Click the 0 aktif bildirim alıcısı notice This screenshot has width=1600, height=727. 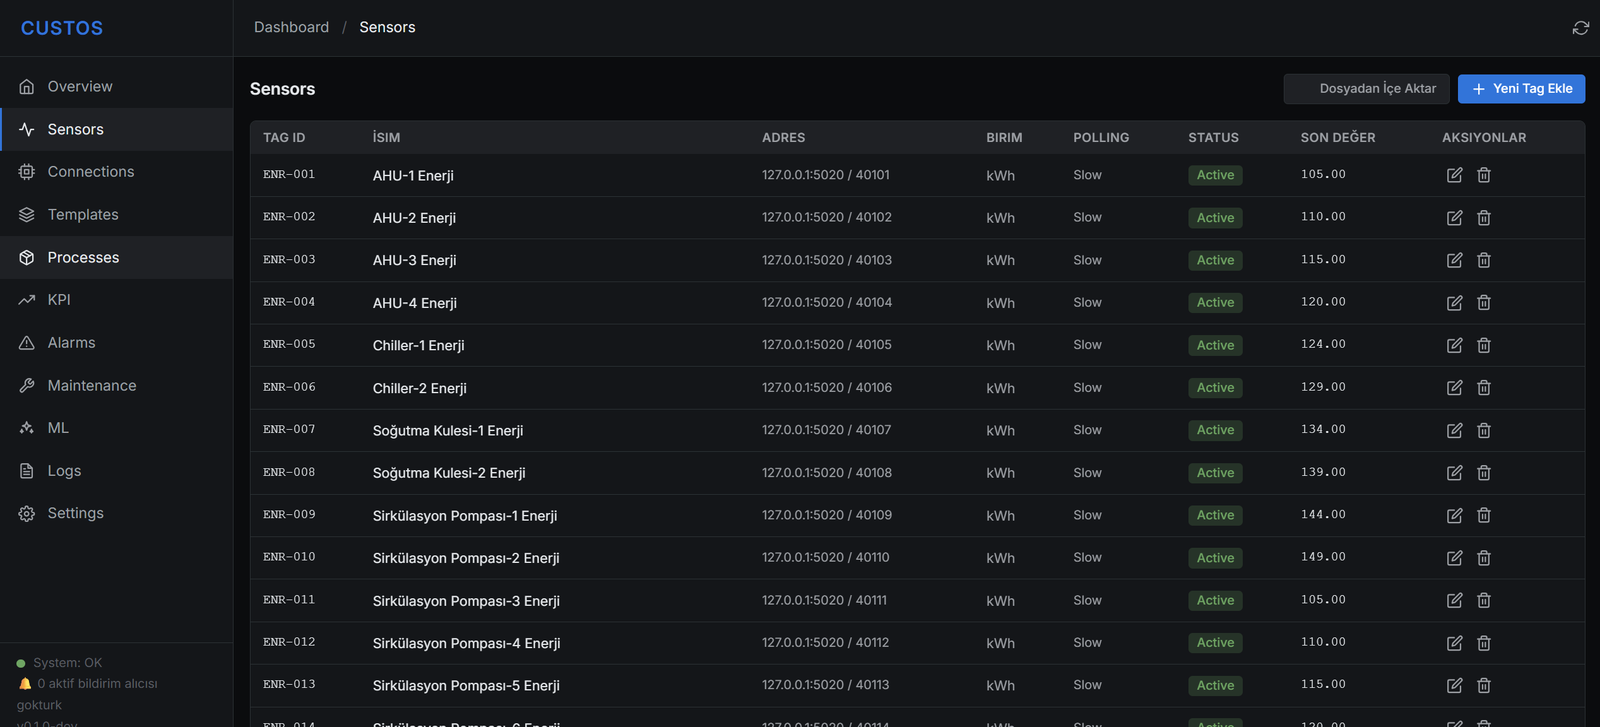coord(97,684)
